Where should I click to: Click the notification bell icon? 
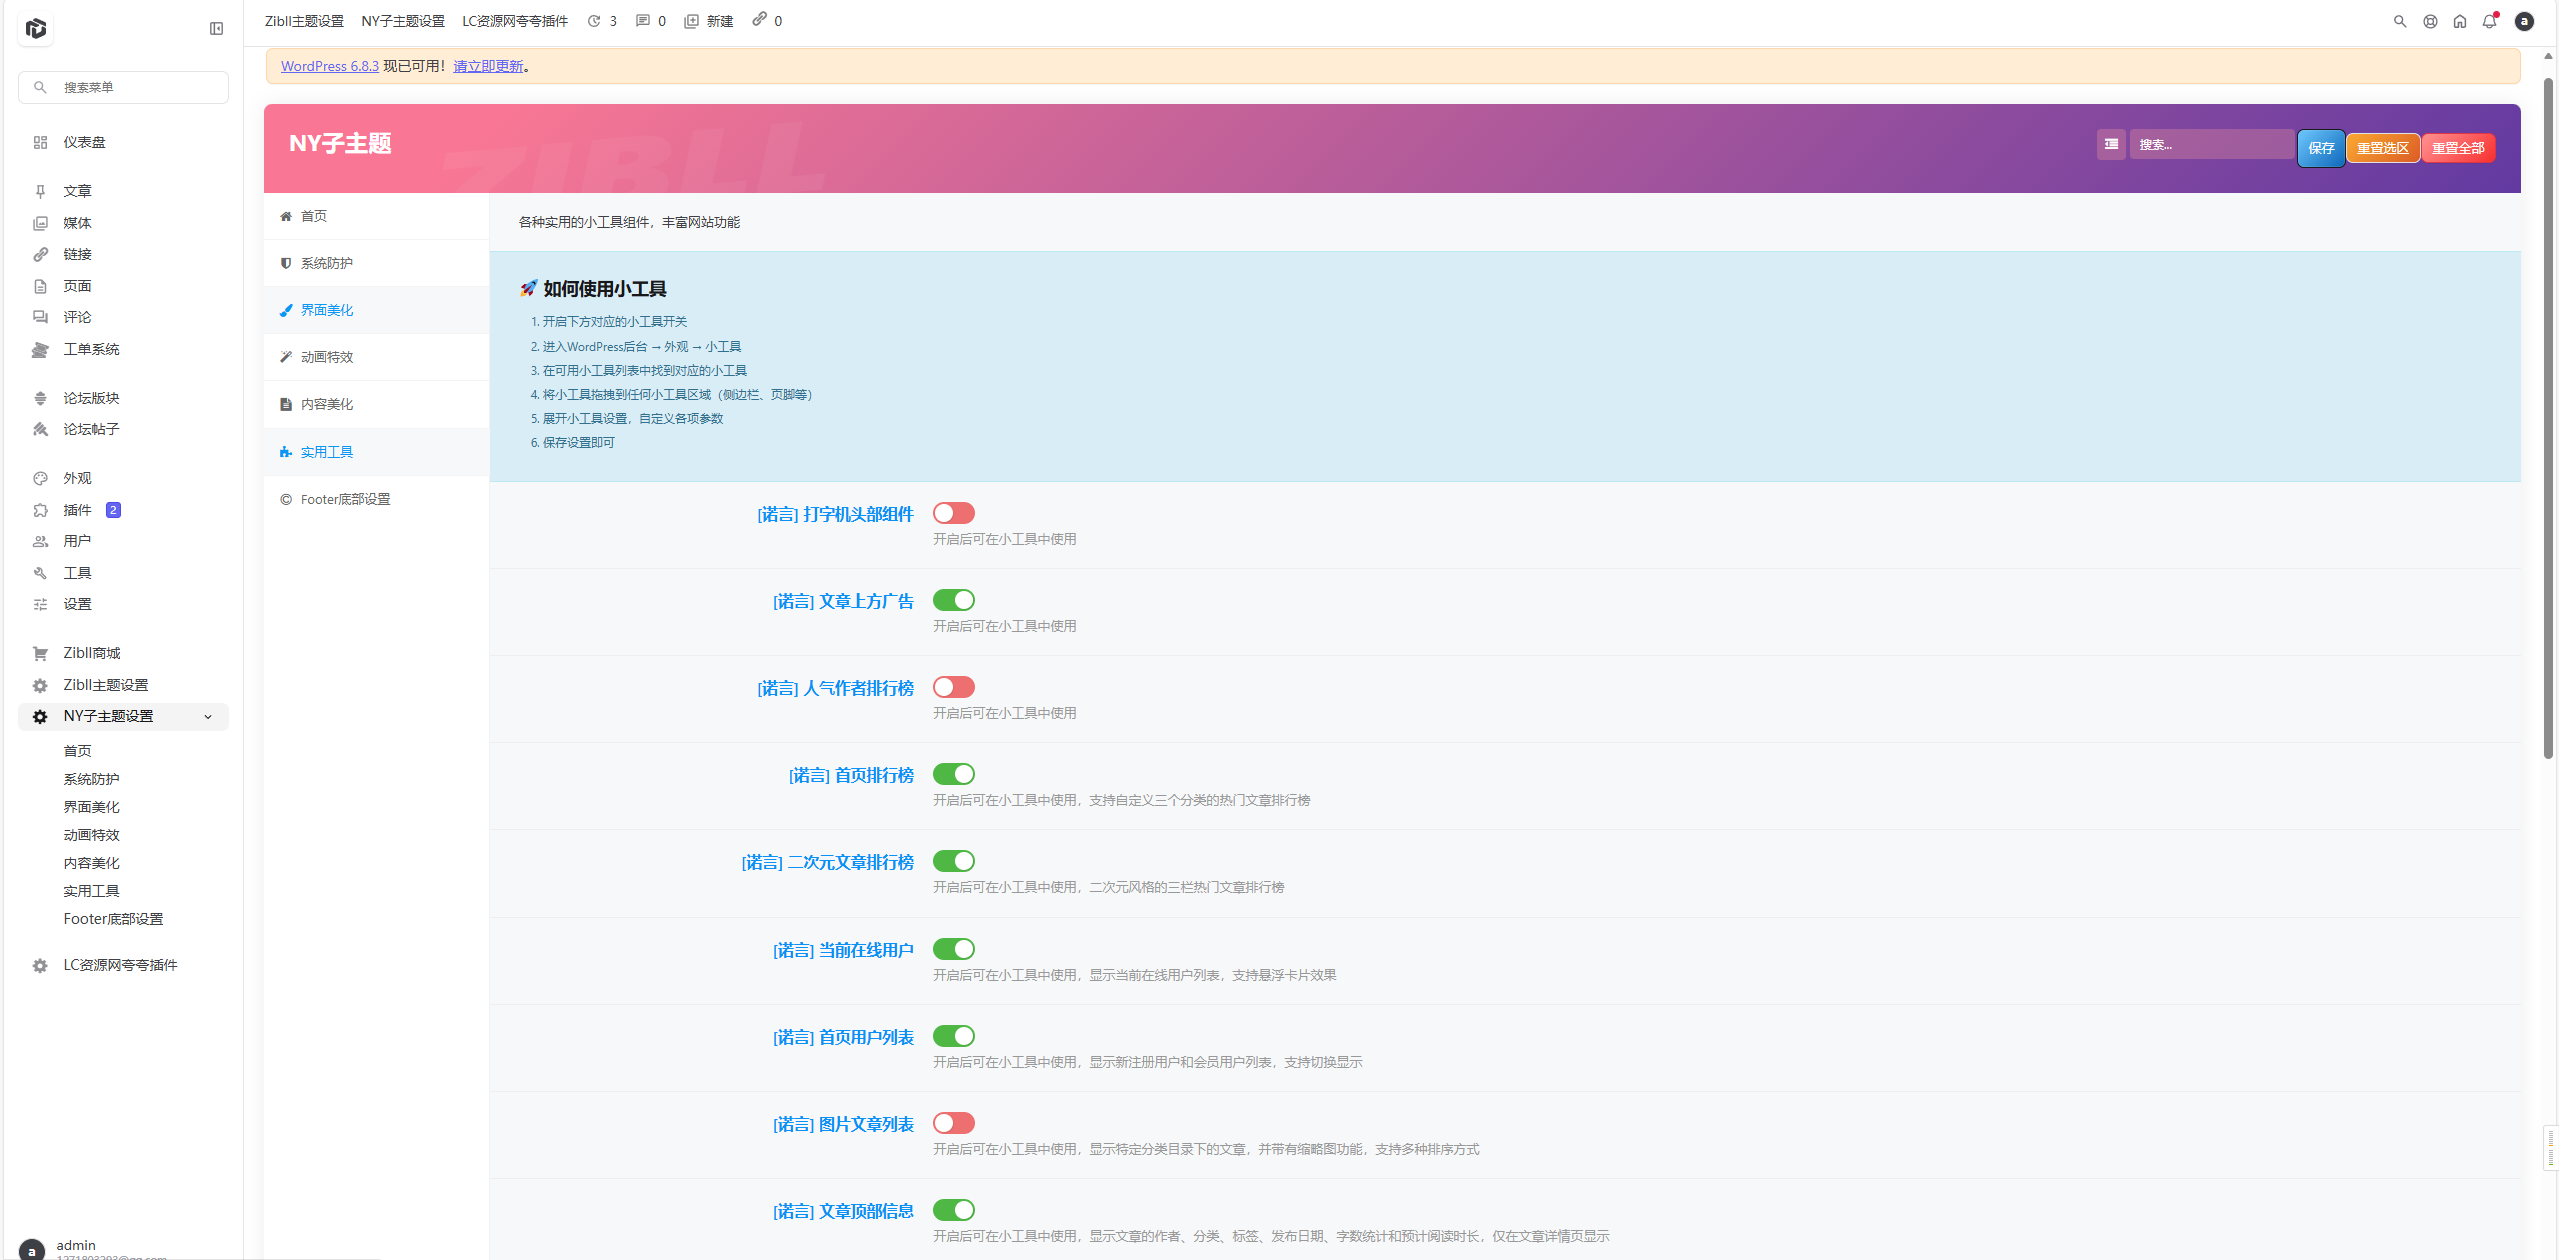point(2489,21)
